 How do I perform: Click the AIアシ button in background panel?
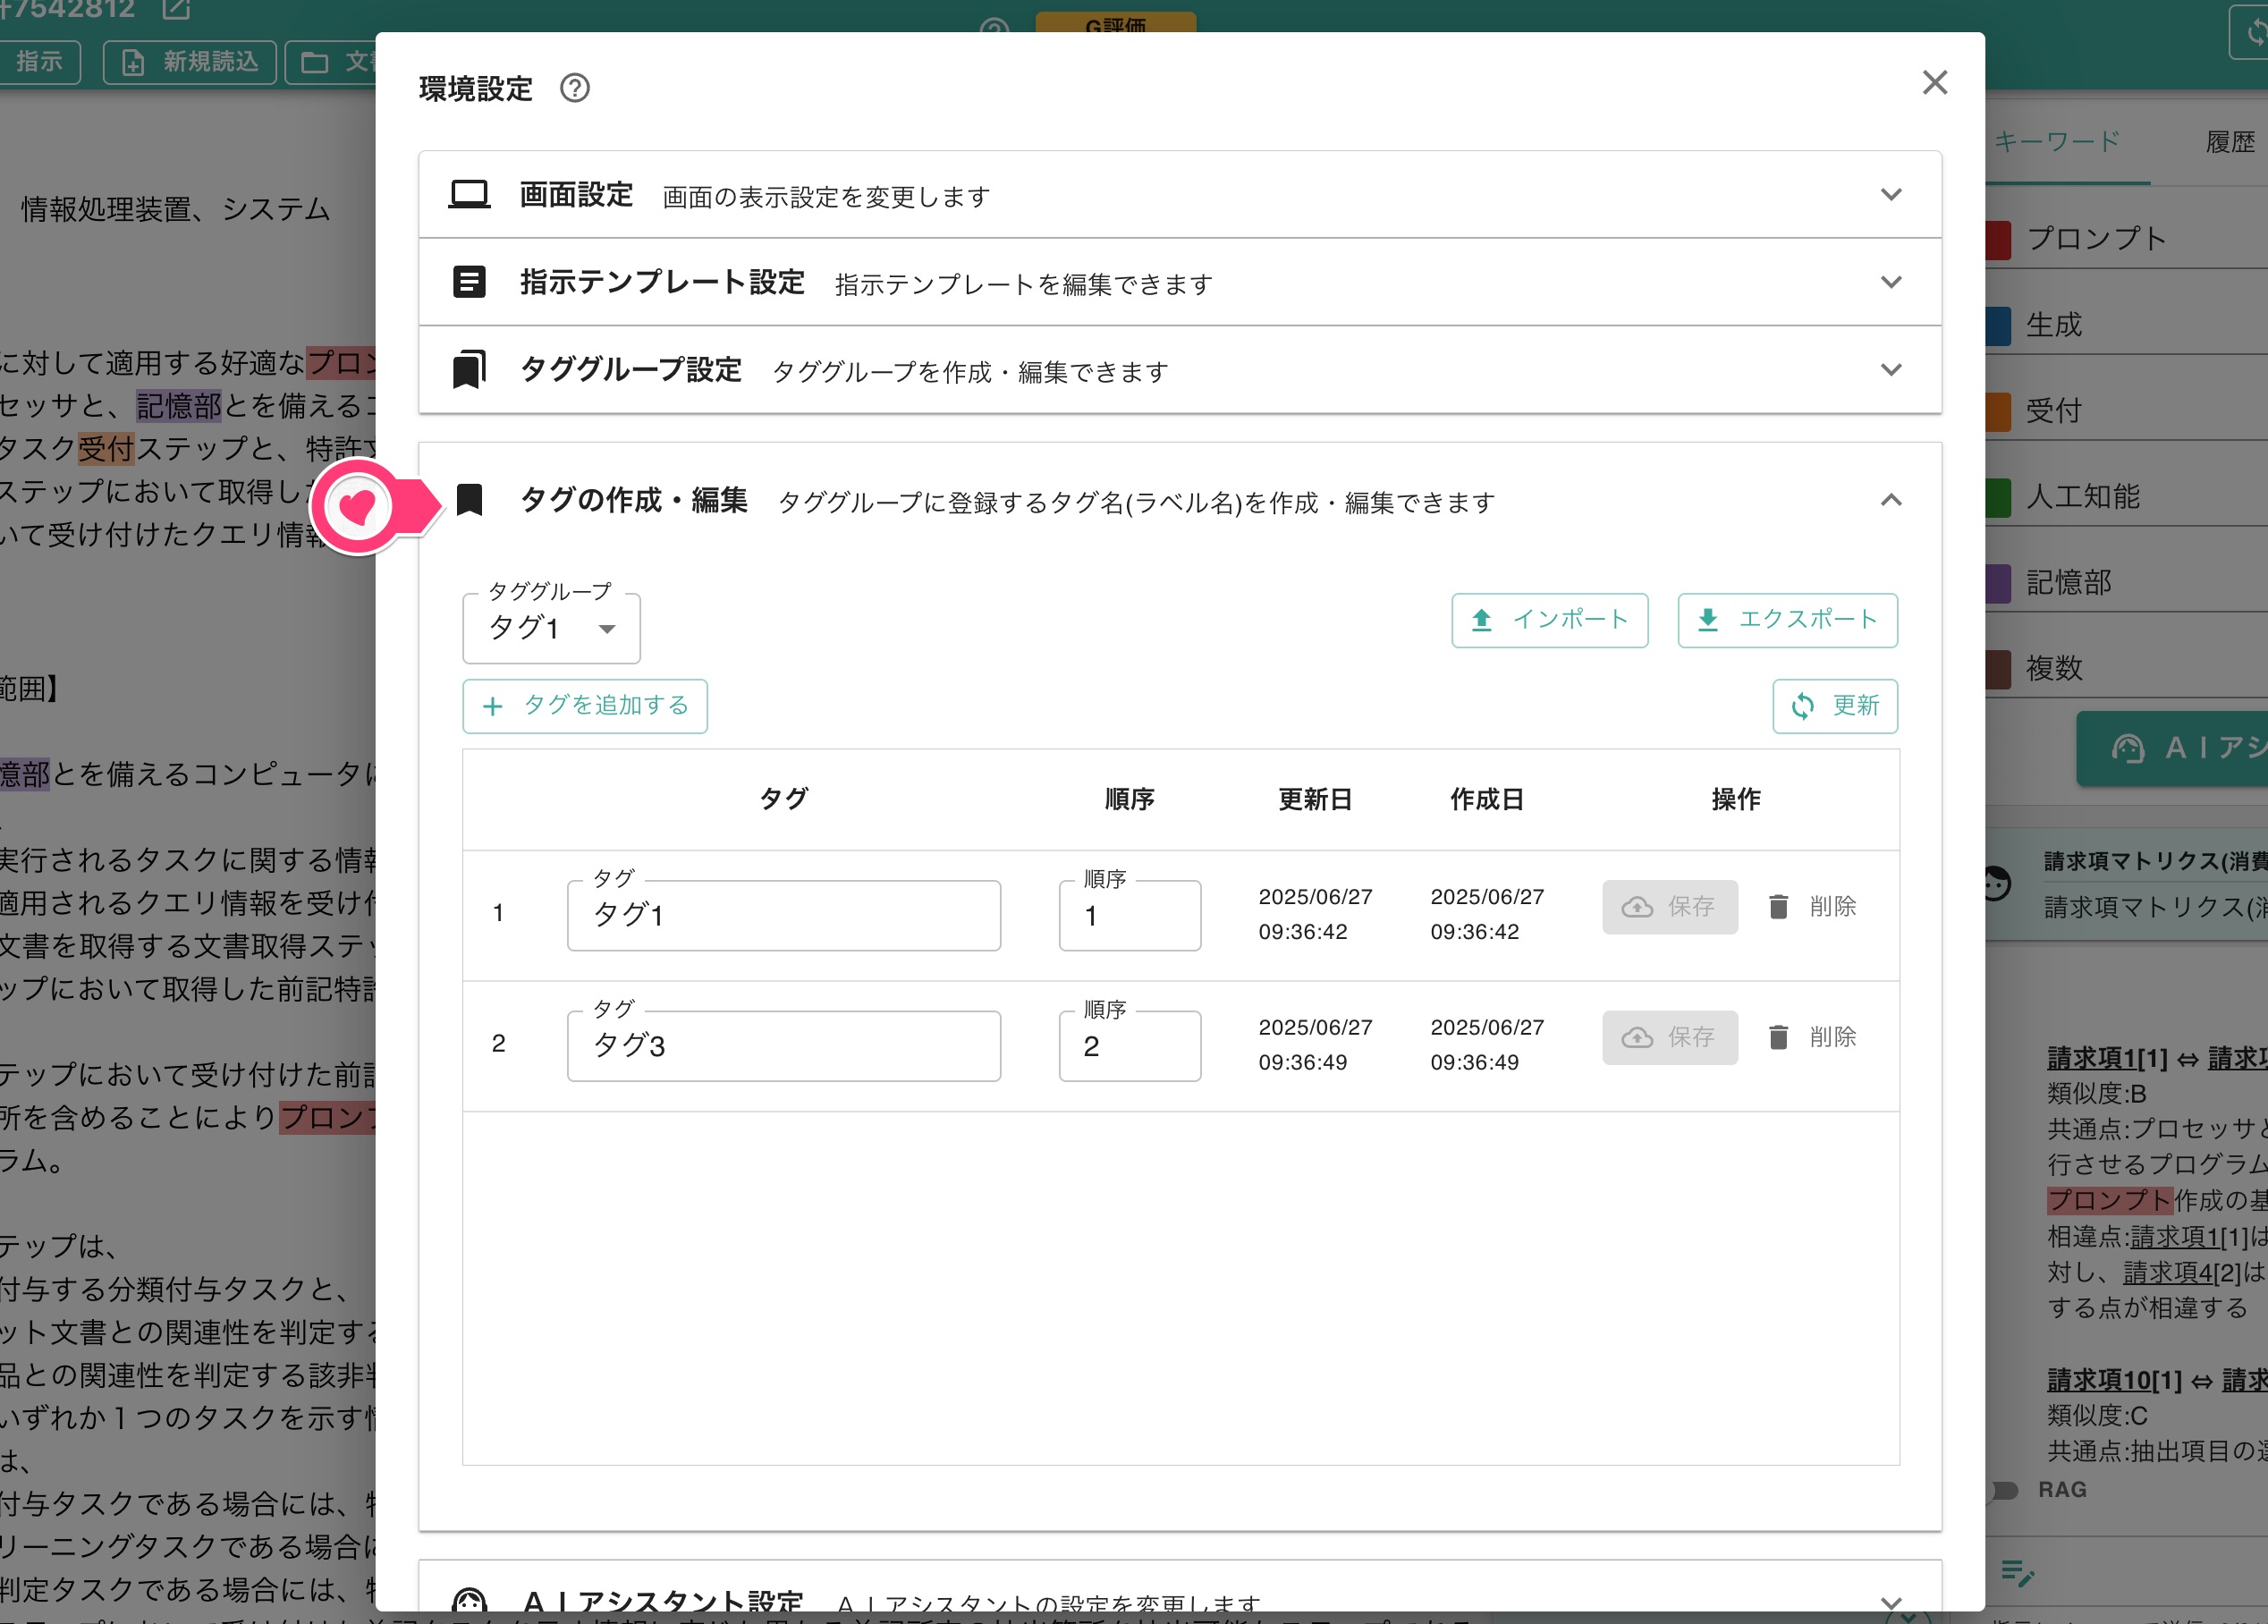tap(2172, 748)
